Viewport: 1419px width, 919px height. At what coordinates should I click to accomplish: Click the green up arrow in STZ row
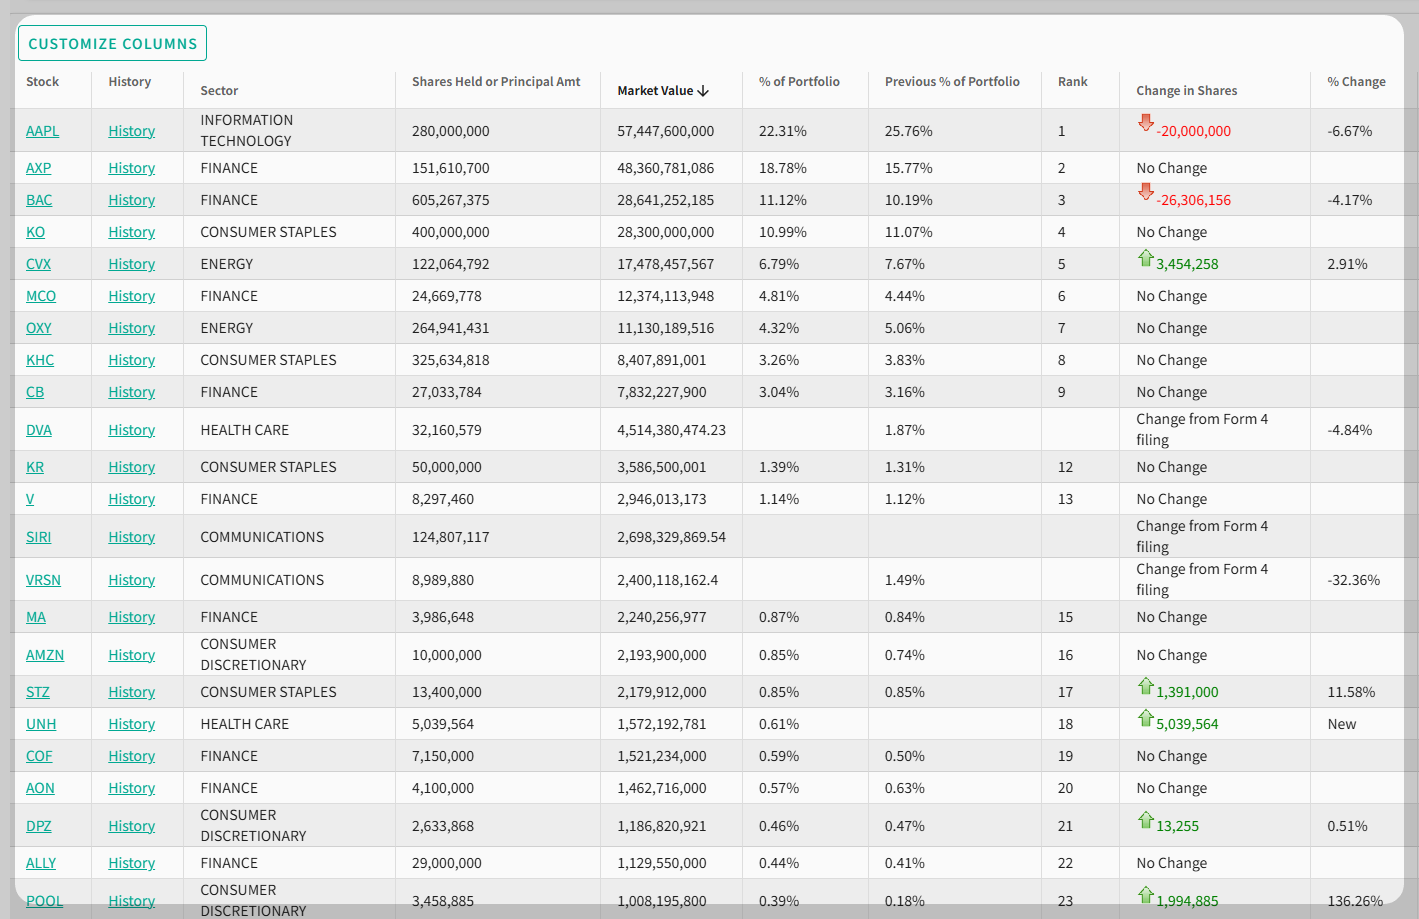tap(1146, 686)
